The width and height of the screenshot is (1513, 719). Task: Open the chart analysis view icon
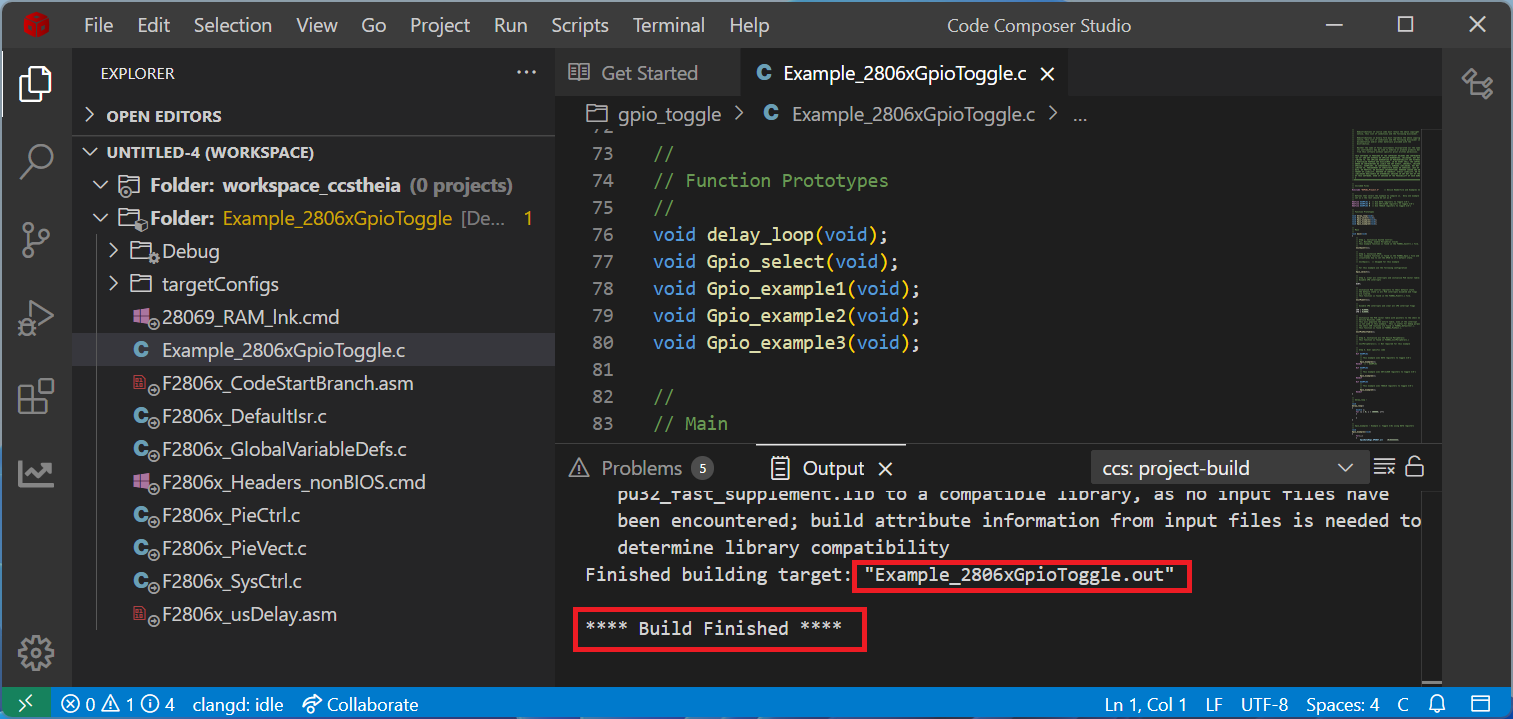(x=36, y=473)
